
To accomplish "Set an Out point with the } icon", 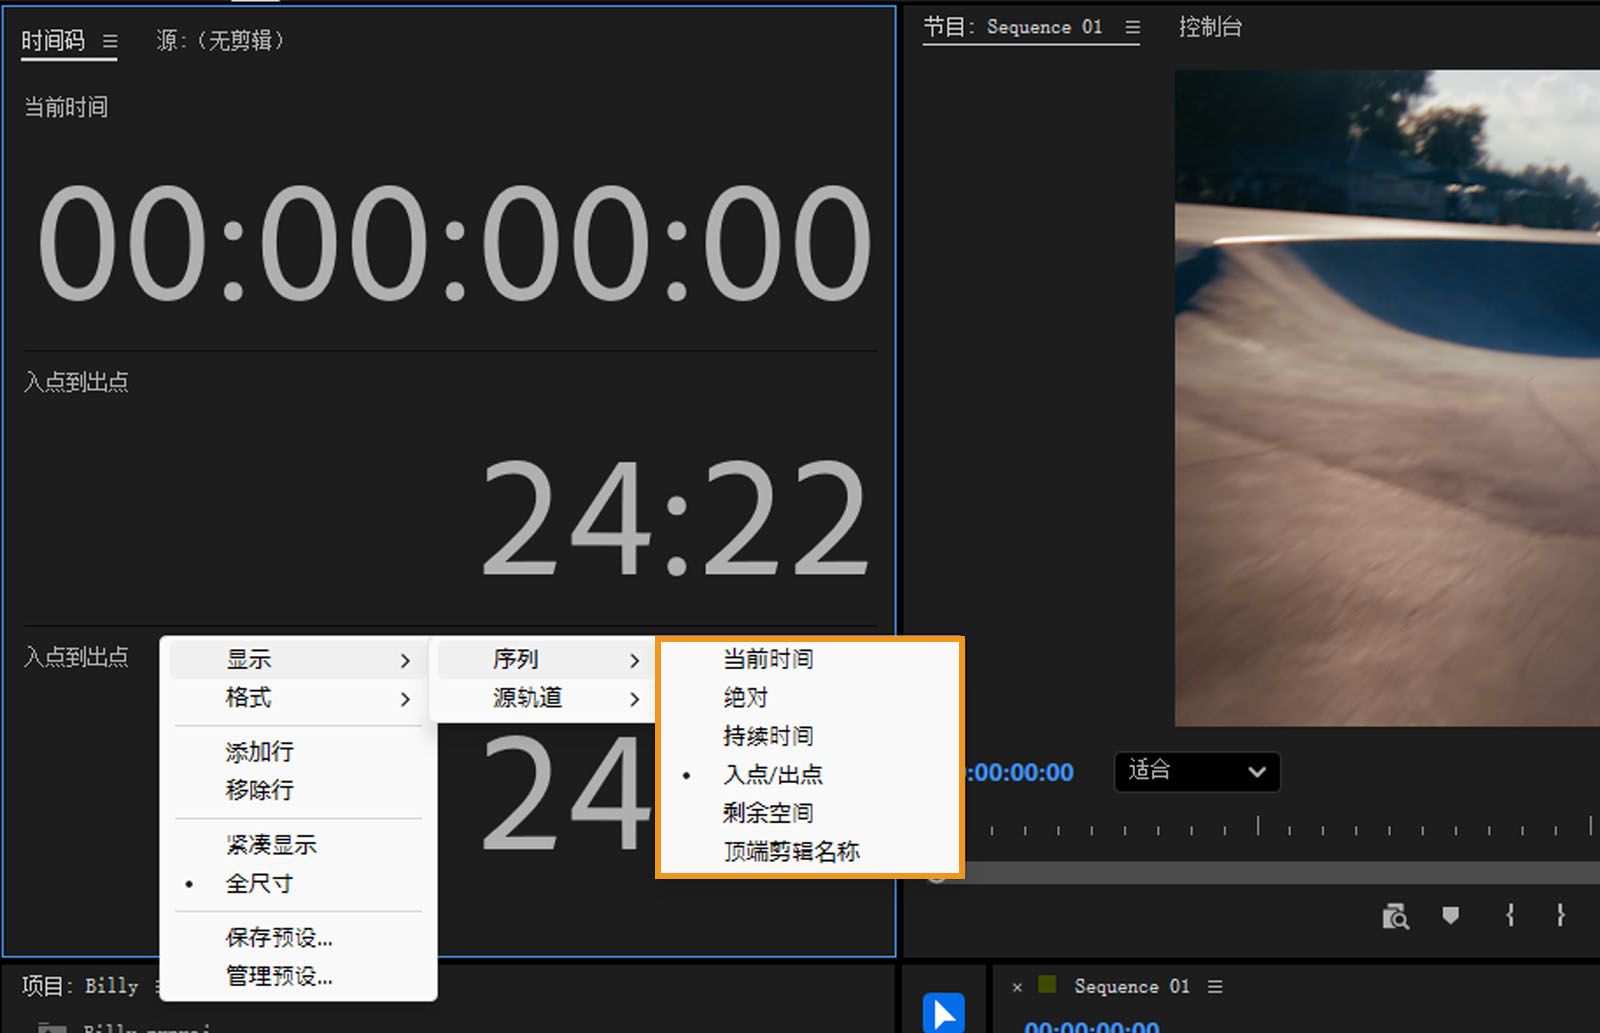I will coord(1560,916).
